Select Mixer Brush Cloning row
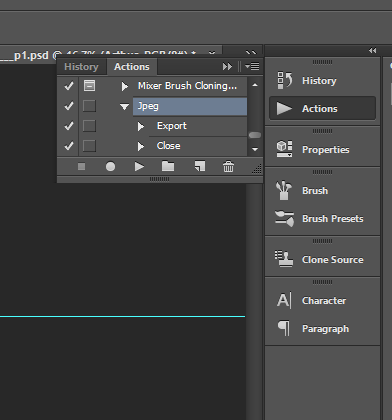The image size is (392, 420). (190, 86)
